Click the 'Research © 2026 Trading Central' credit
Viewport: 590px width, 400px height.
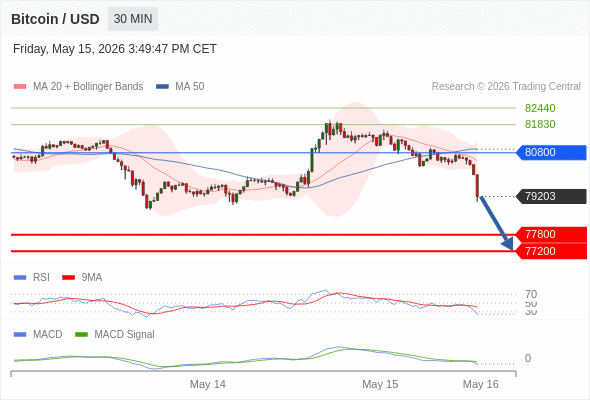tap(506, 87)
